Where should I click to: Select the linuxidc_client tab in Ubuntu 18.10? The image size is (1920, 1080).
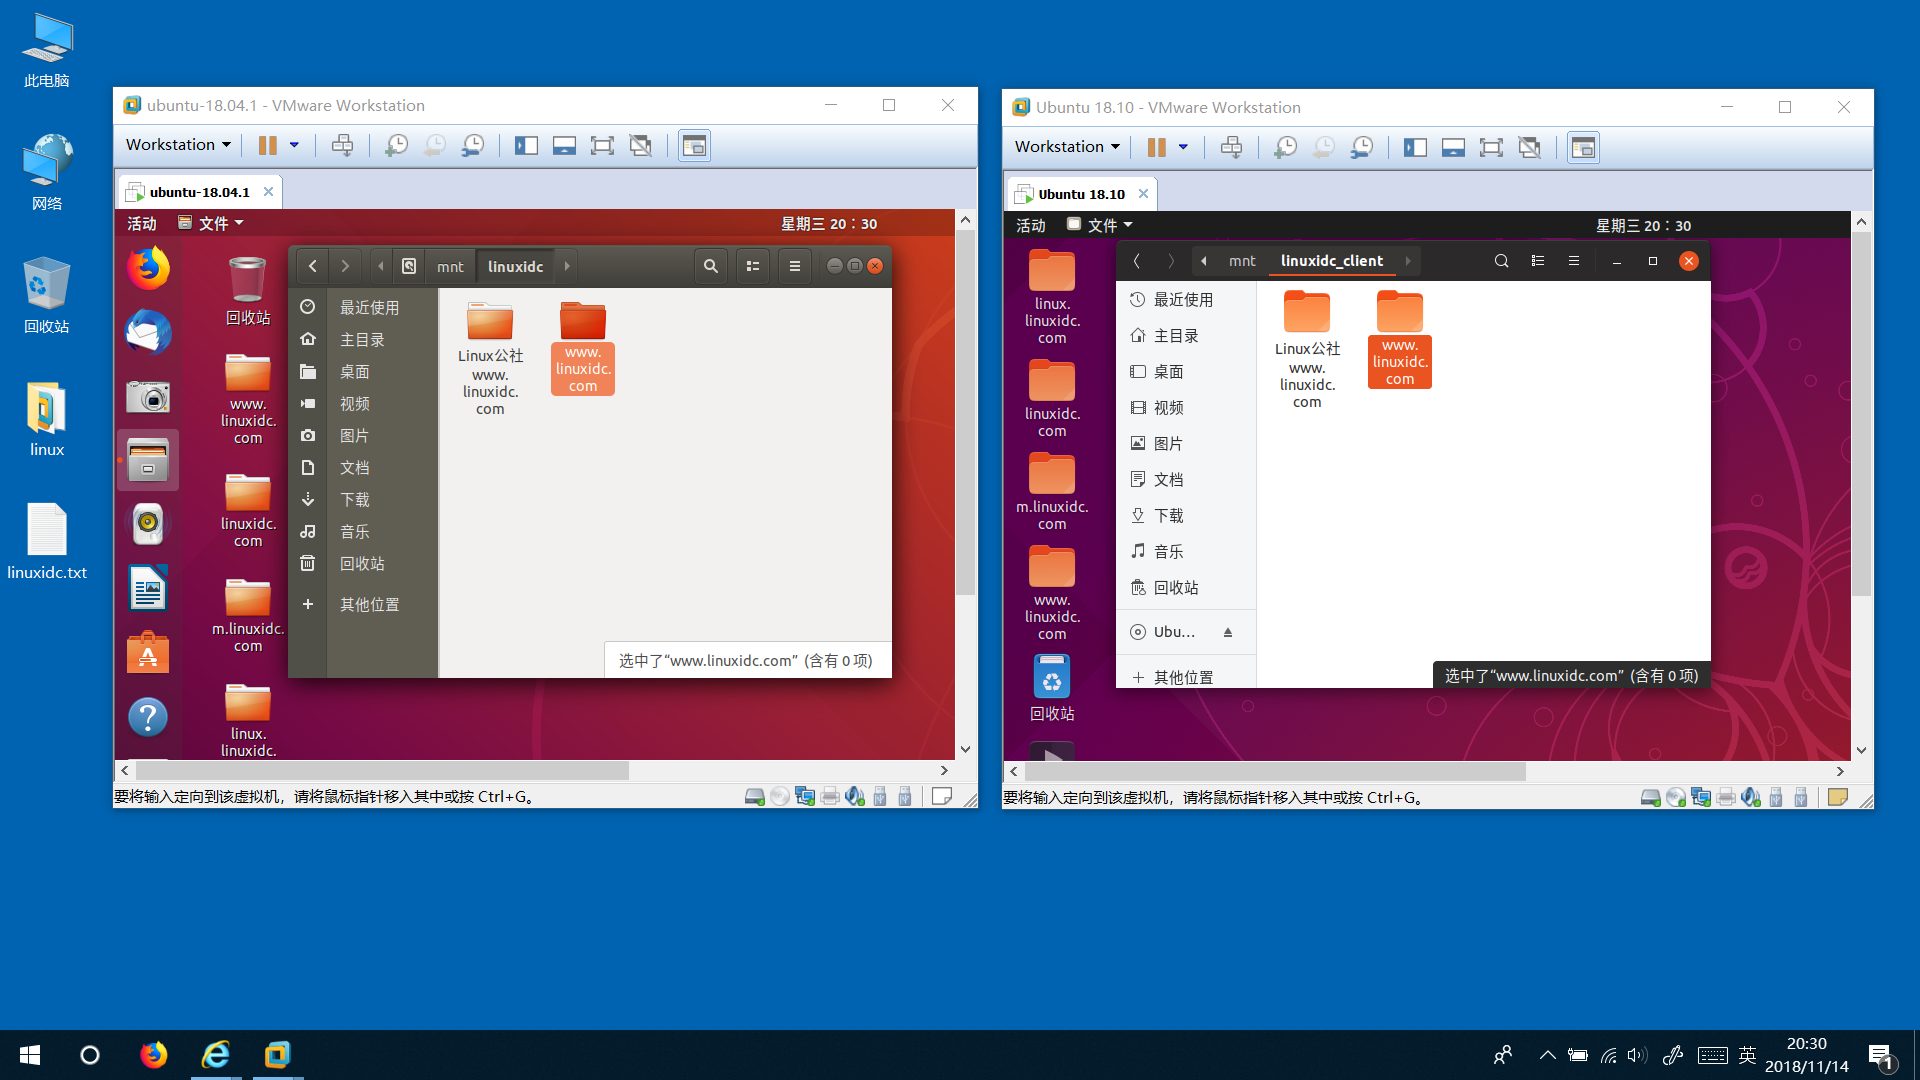[1332, 260]
